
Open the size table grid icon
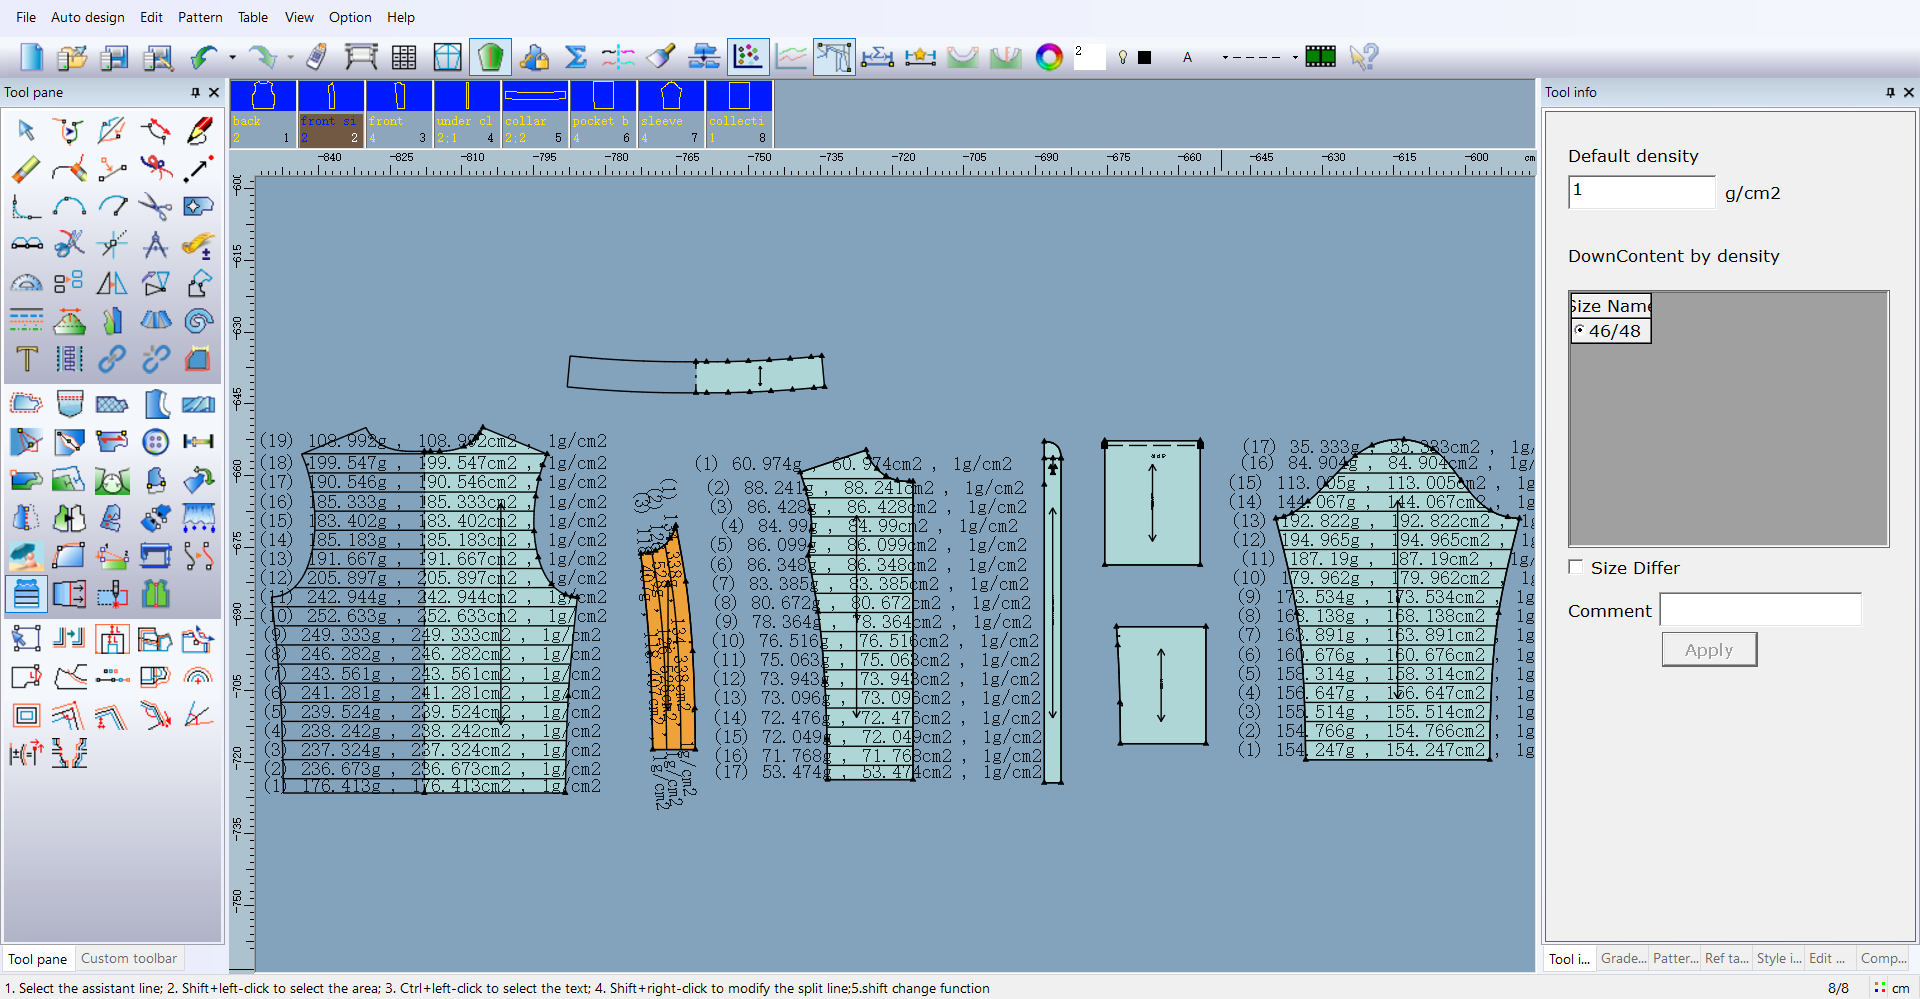[404, 57]
